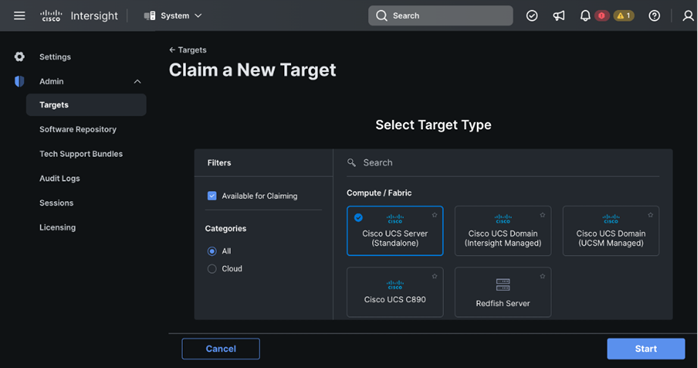This screenshot has width=698, height=368.
Task: Select the All category radio button
Action: 212,251
